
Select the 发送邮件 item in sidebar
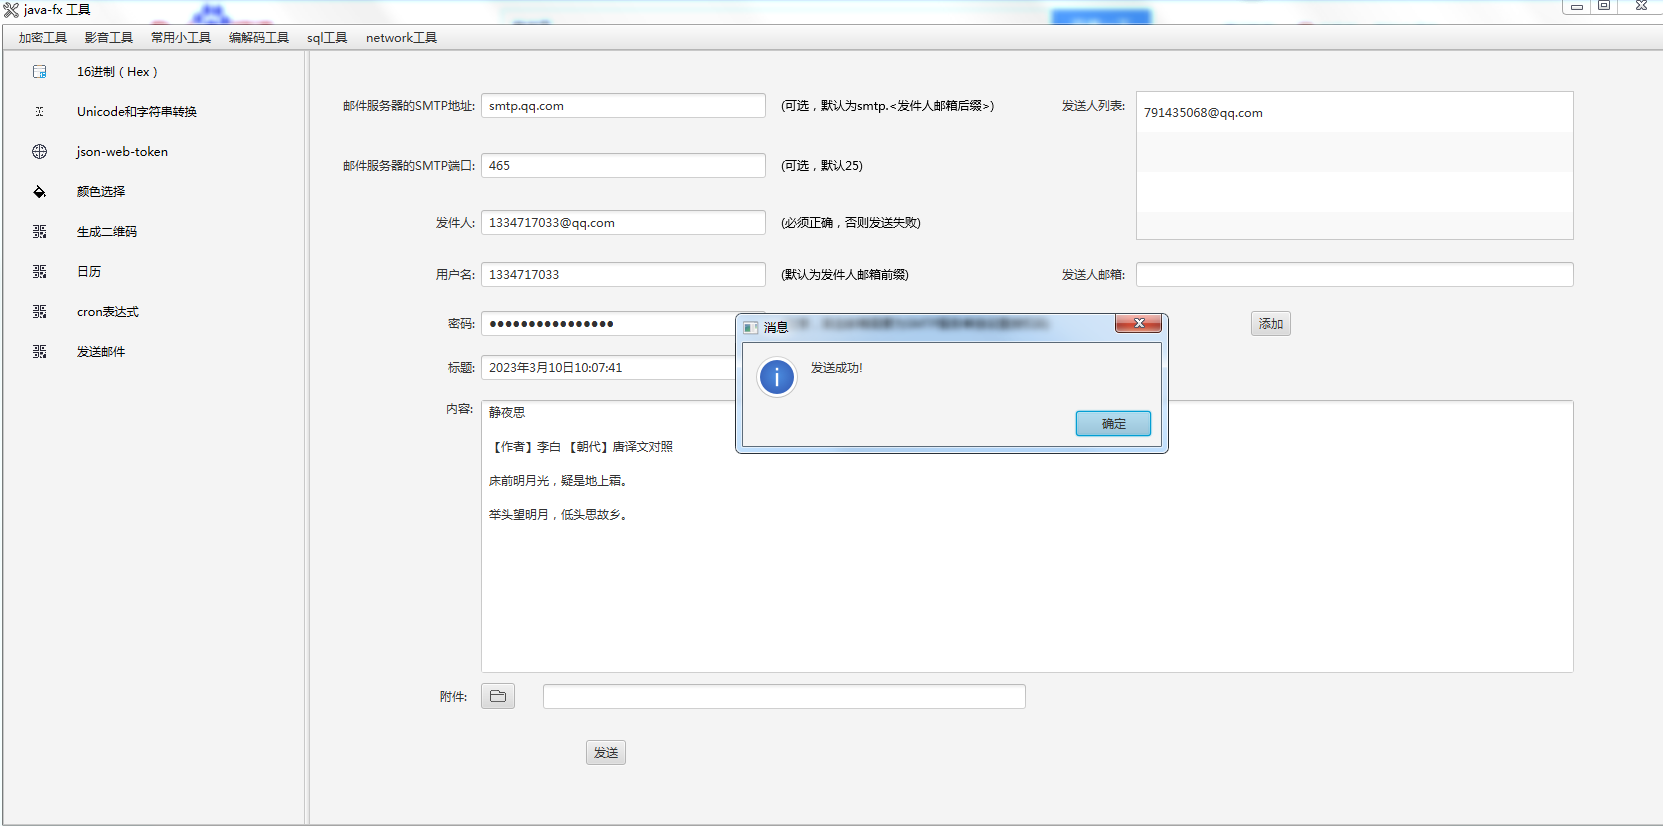tap(101, 352)
